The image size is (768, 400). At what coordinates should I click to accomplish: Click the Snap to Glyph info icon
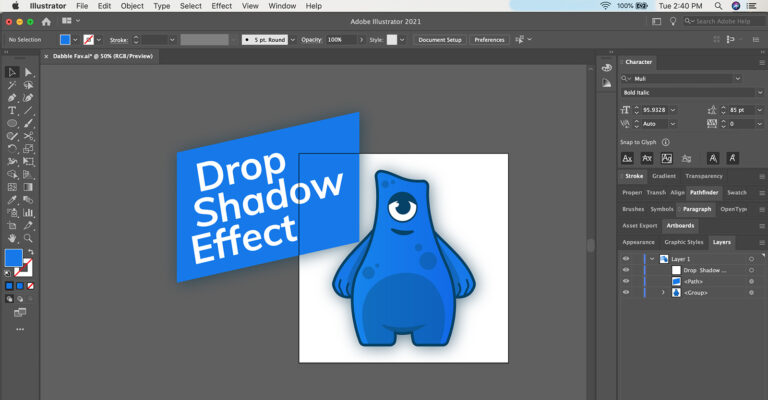coord(666,142)
